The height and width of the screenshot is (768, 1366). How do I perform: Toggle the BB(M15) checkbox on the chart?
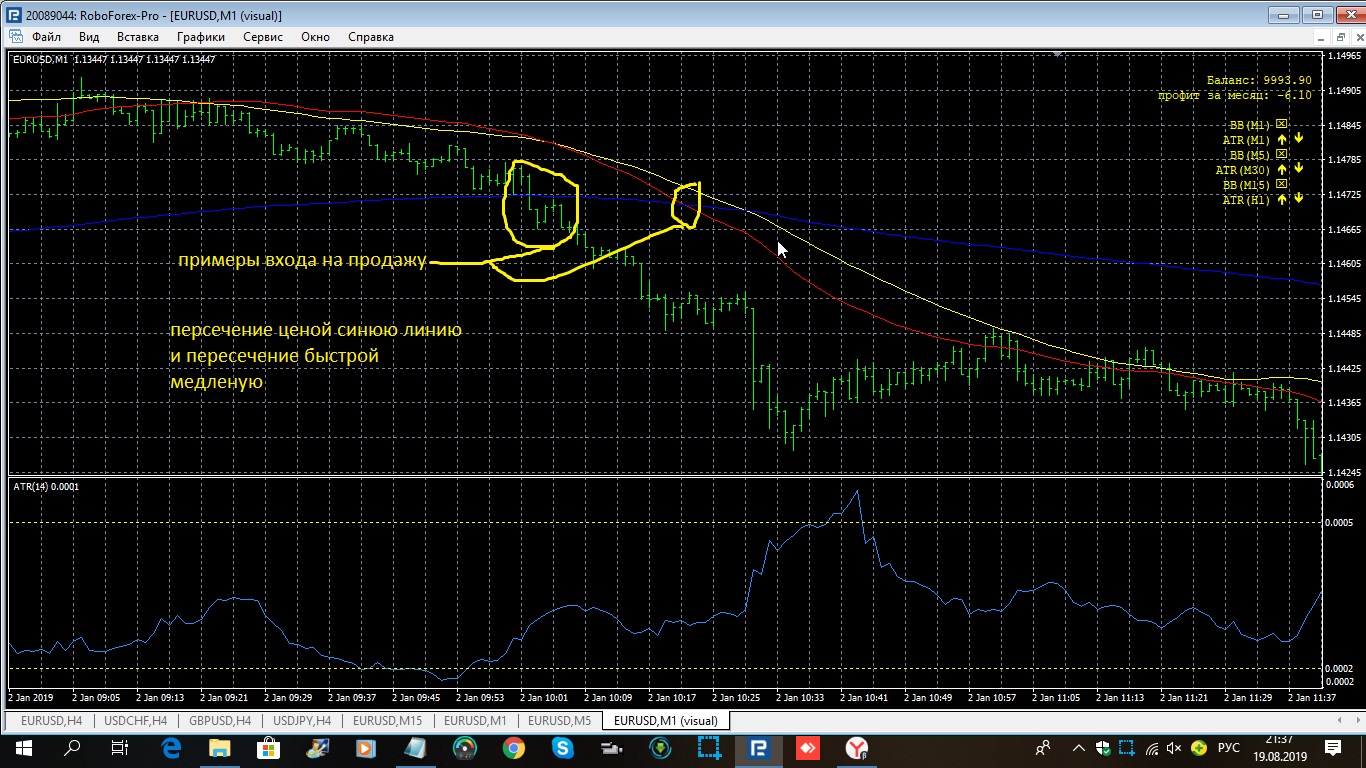click(x=1282, y=185)
